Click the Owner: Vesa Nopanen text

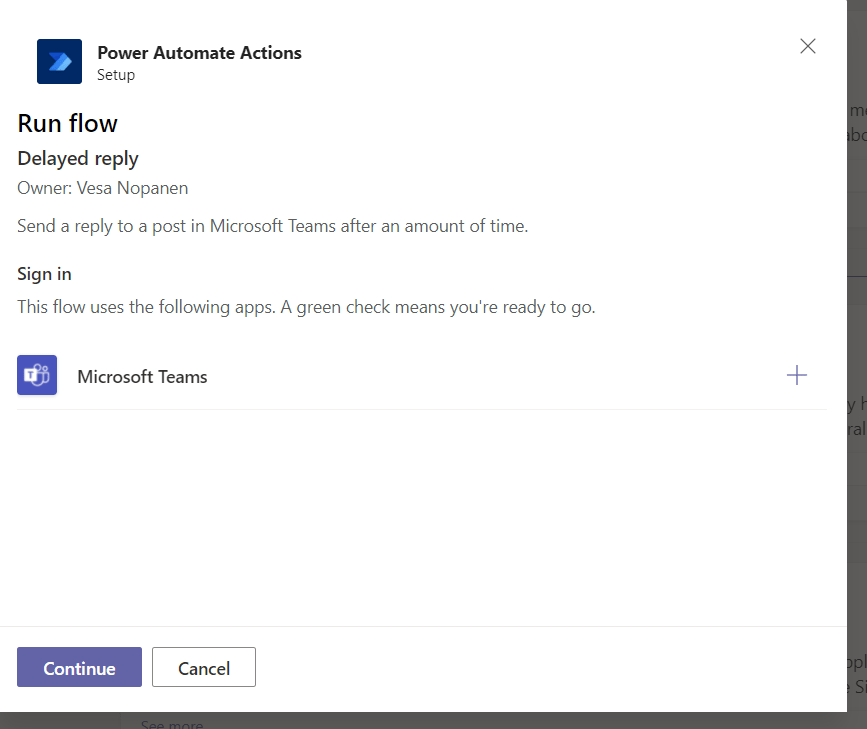(x=102, y=188)
